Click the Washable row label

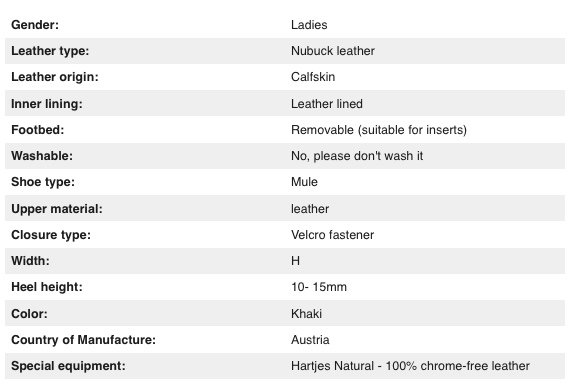[x=42, y=156]
